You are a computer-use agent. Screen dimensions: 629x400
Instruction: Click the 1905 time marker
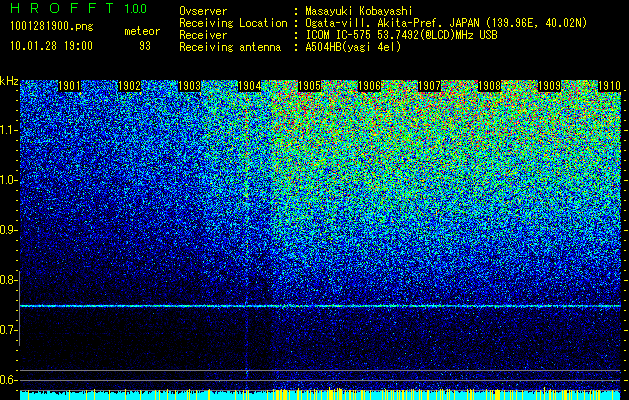(x=309, y=86)
